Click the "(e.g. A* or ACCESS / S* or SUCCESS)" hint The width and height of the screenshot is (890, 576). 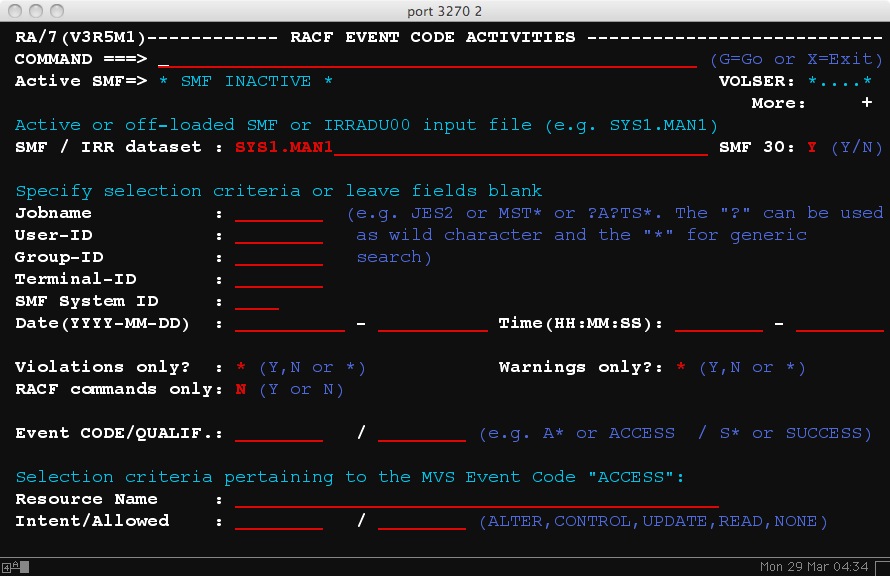point(675,434)
